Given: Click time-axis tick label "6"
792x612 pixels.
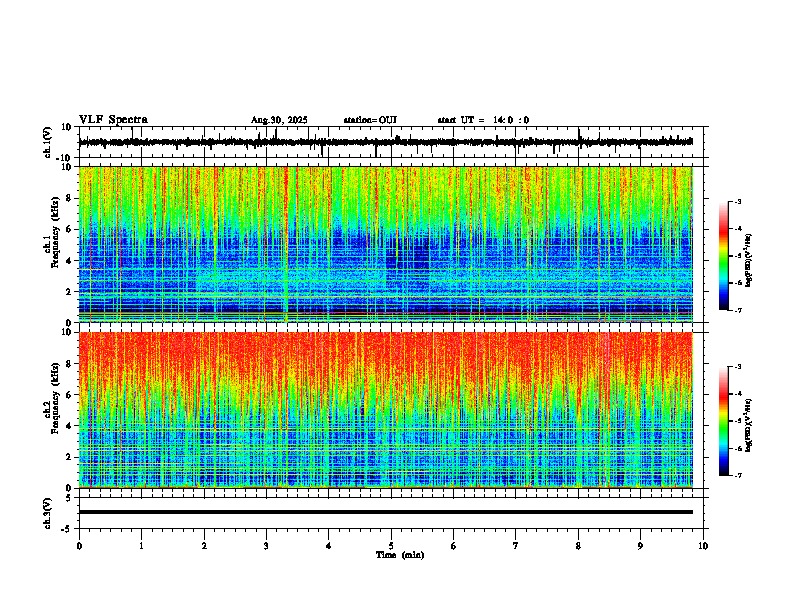Looking at the screenshot, I should [454, 546].
